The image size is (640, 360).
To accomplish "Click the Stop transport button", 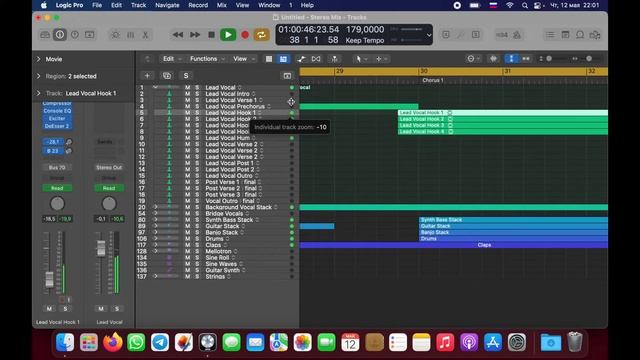I will [x=211, y=35].
